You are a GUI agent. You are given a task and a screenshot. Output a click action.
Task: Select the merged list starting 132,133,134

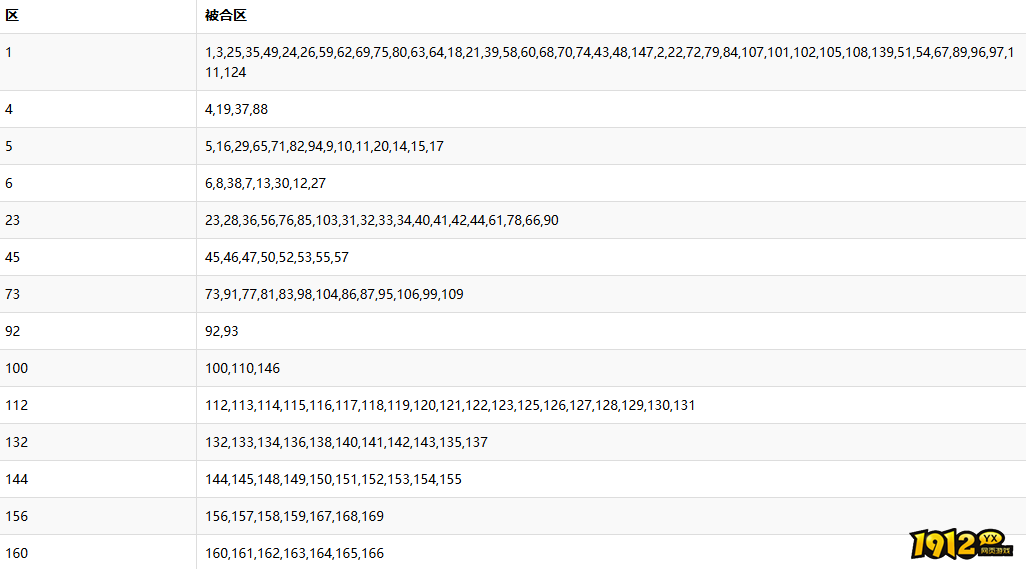pyautogui.click(x=346, y=443)
